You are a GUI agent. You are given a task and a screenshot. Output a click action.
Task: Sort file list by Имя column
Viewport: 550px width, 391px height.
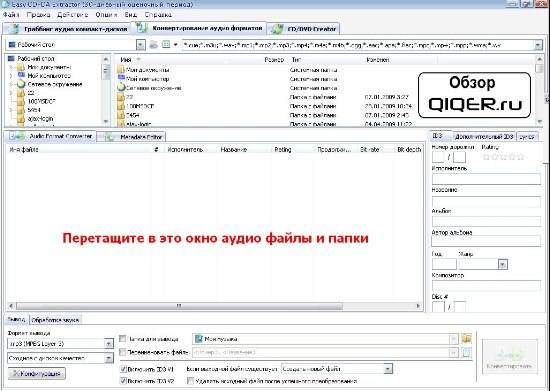point(126,60)
